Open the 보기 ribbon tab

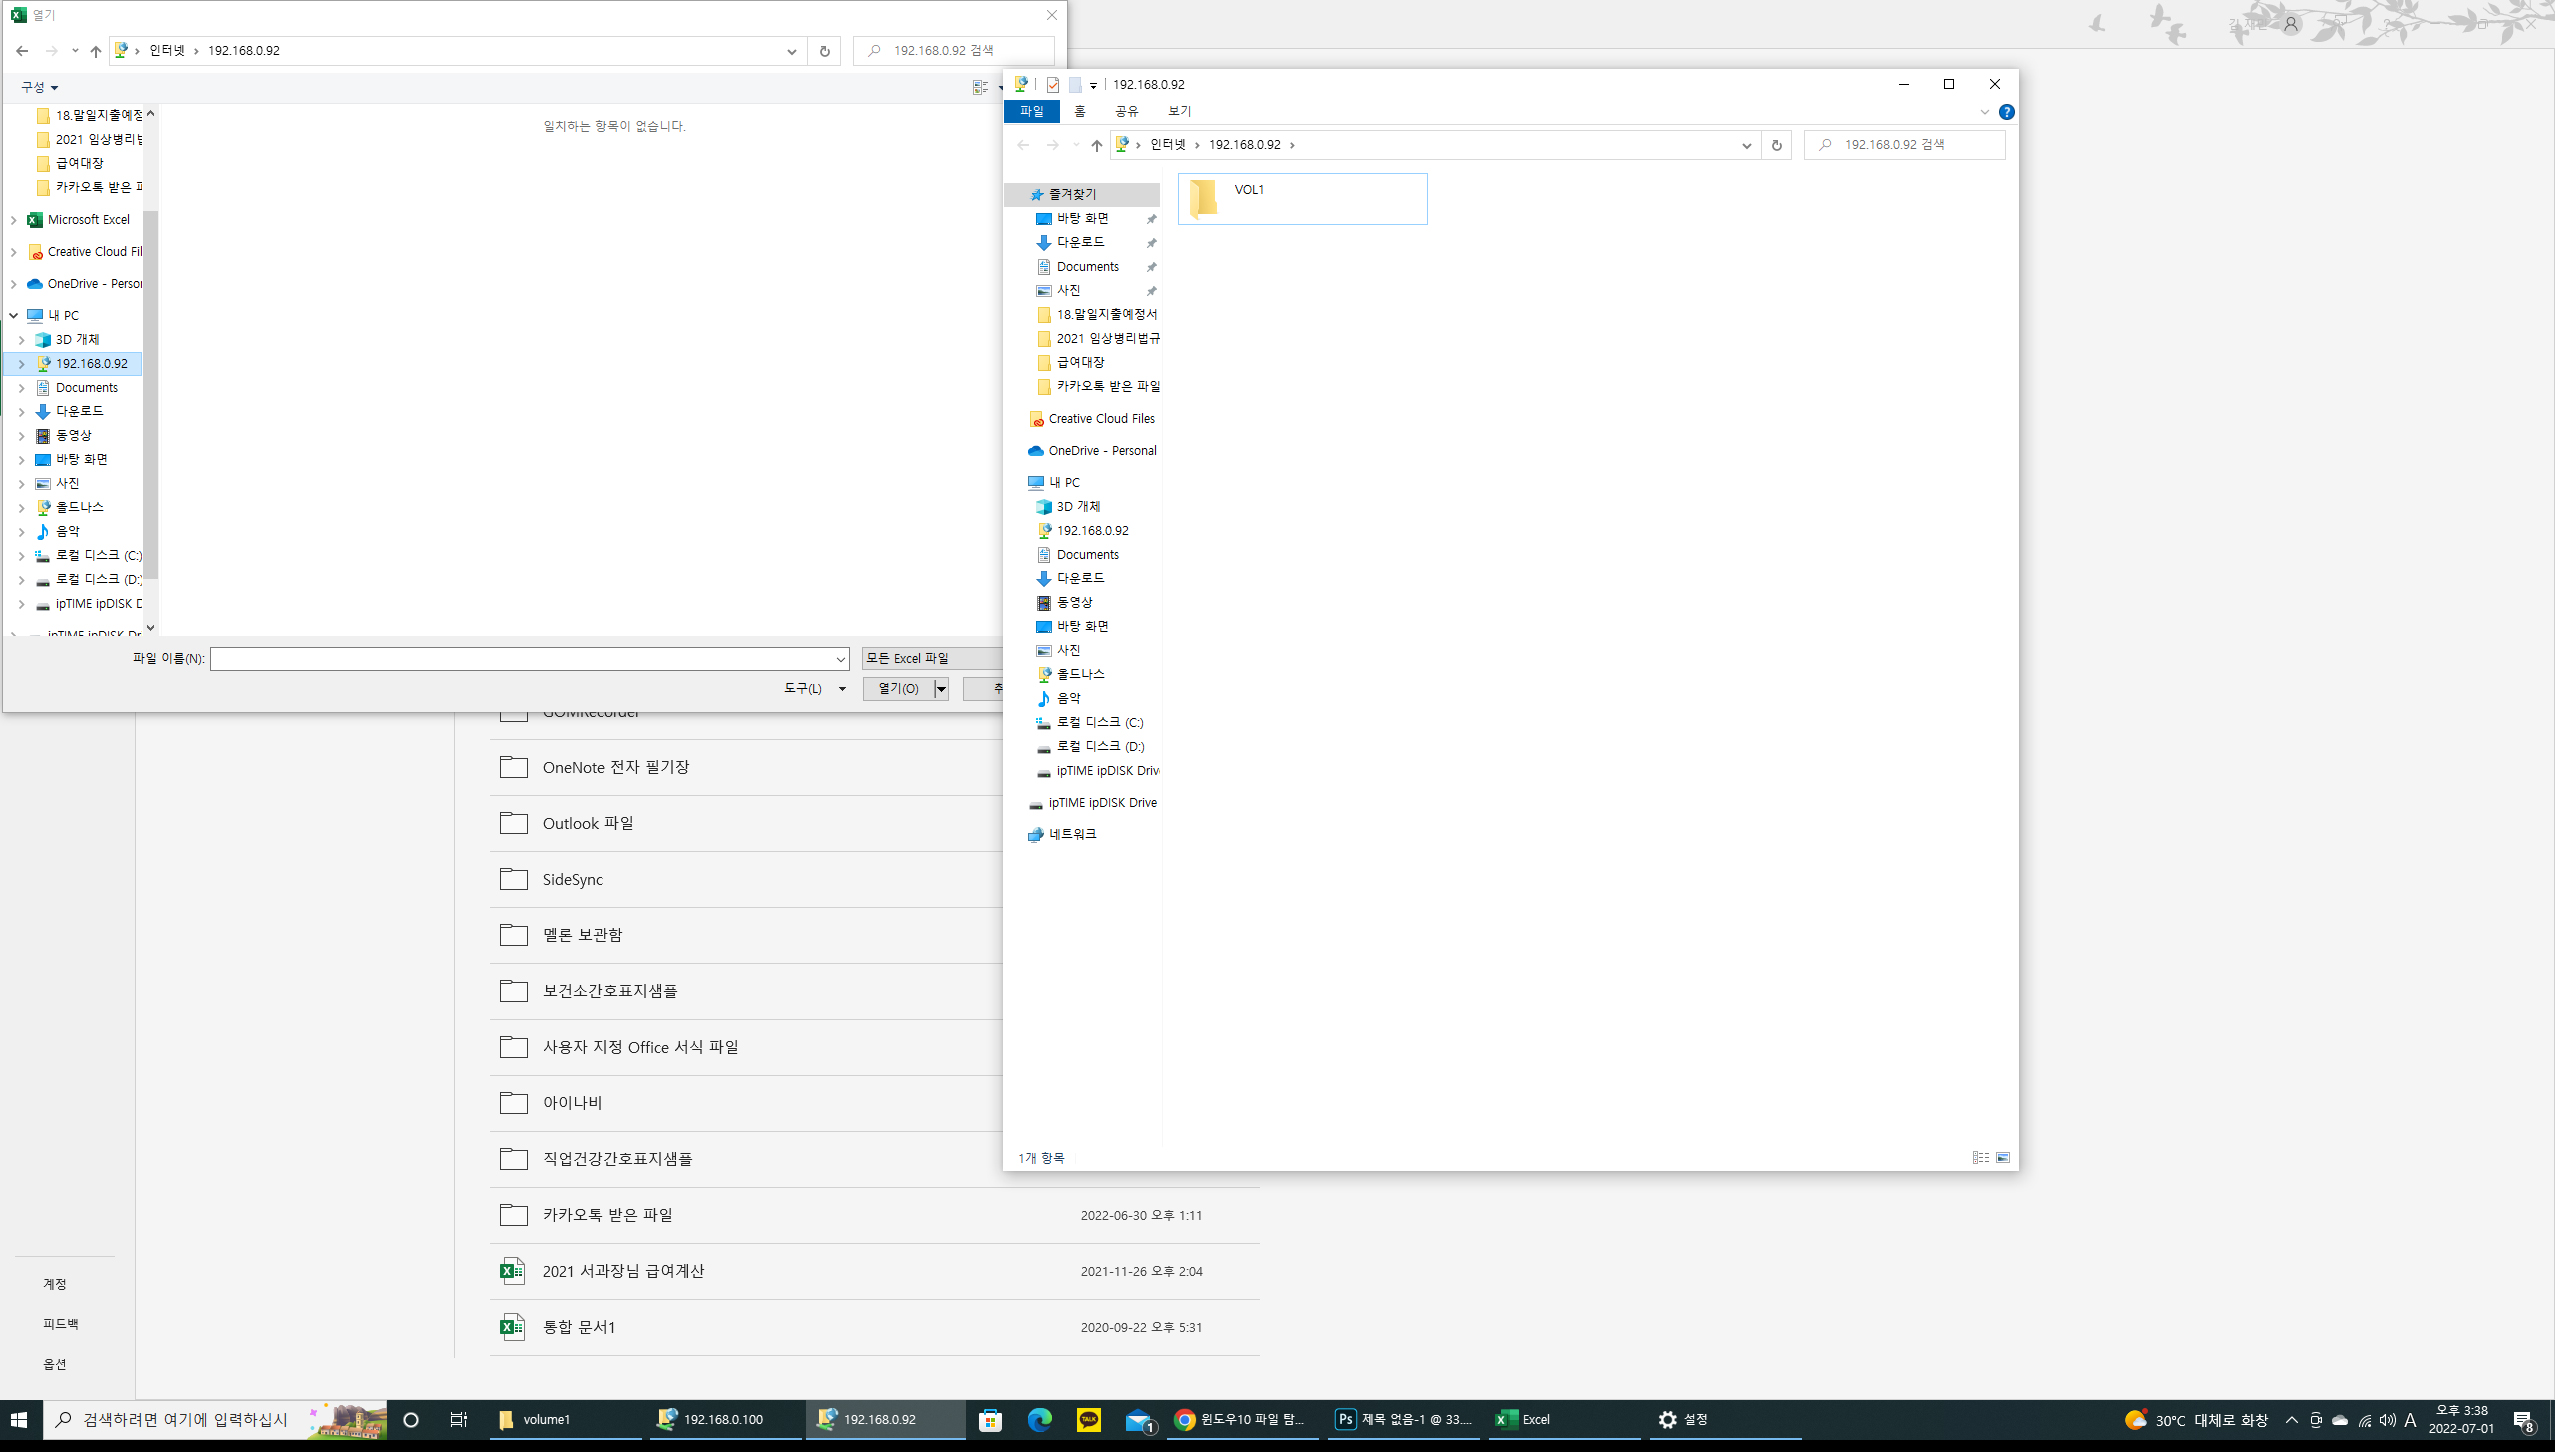1179,111
